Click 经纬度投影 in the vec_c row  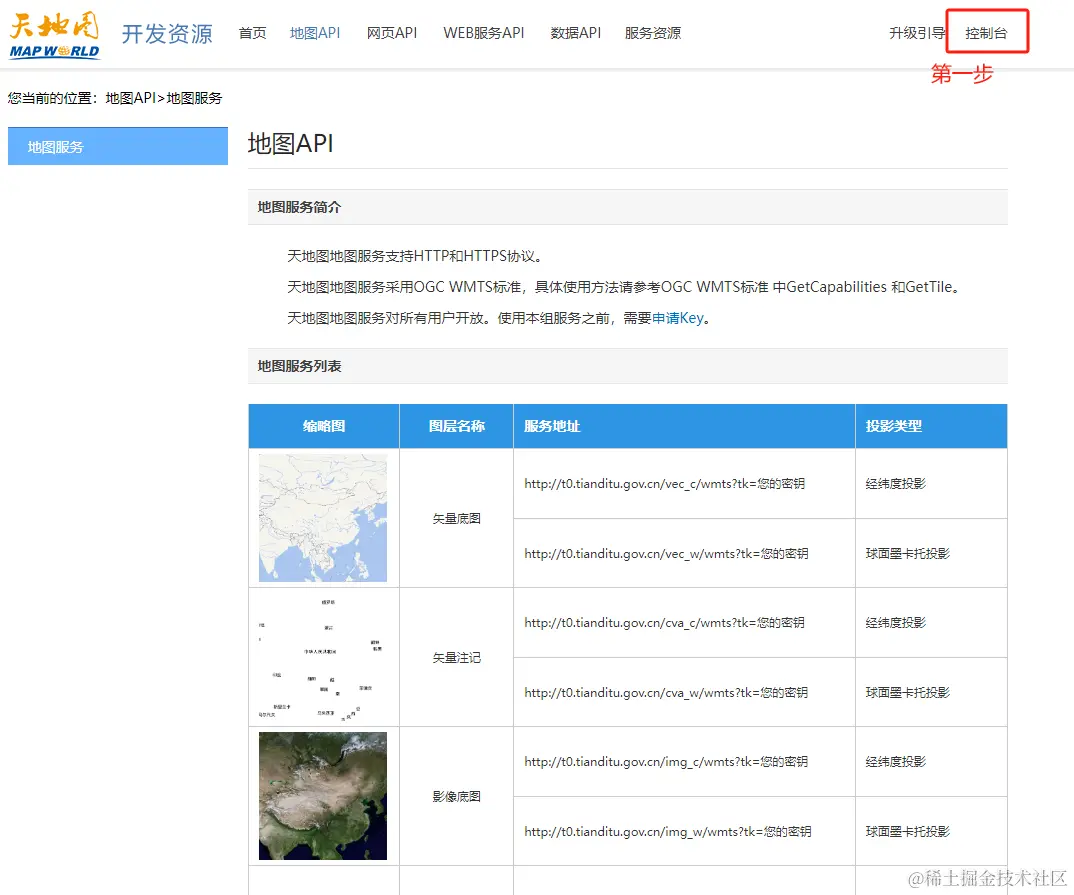tap(895, 483)
